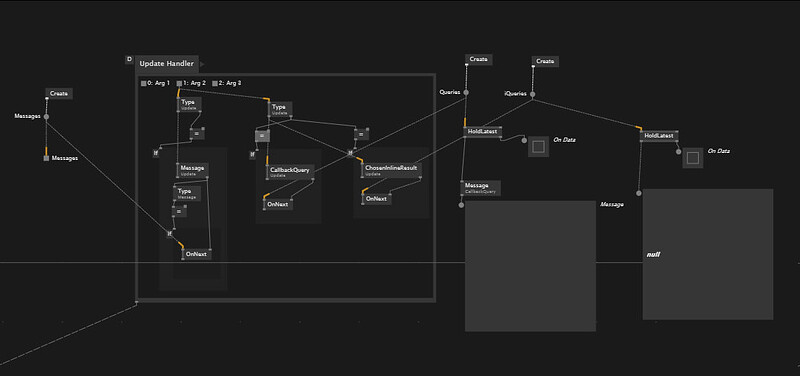Click the Create node above Messages
This screenshot has height=376, width=800.
[x=59, y=93]
